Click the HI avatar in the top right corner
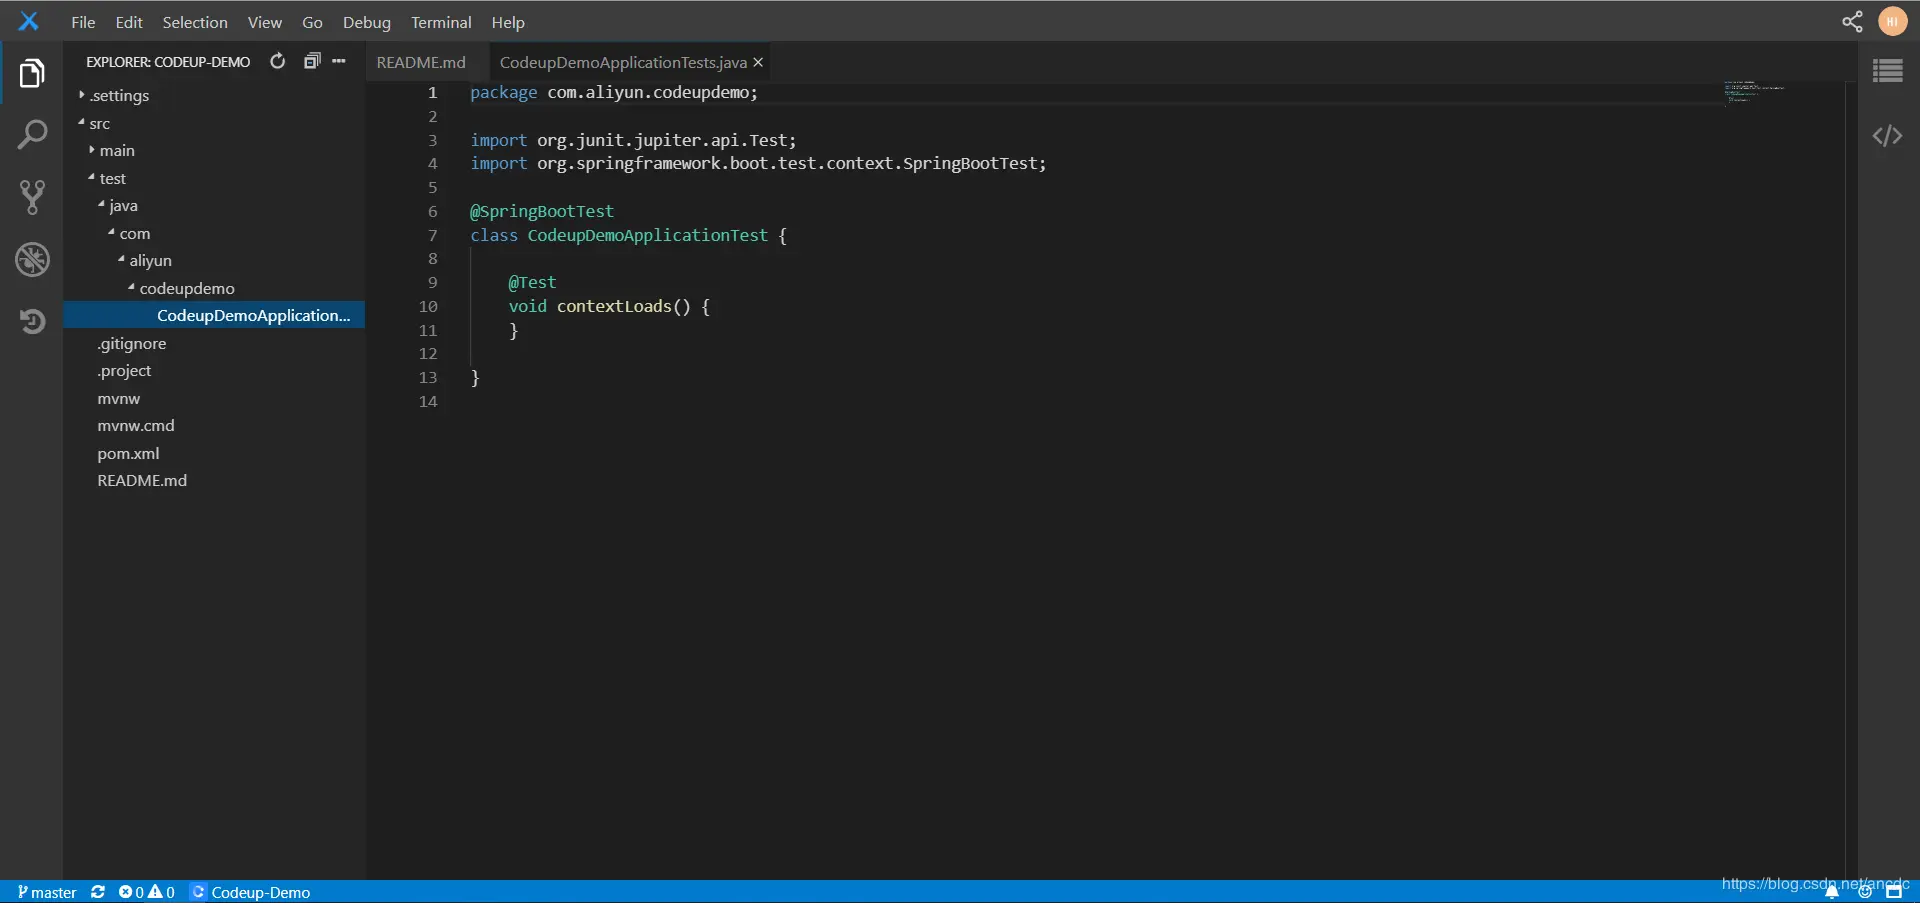Screen dimensions: 1920x903 (1893, 21)
